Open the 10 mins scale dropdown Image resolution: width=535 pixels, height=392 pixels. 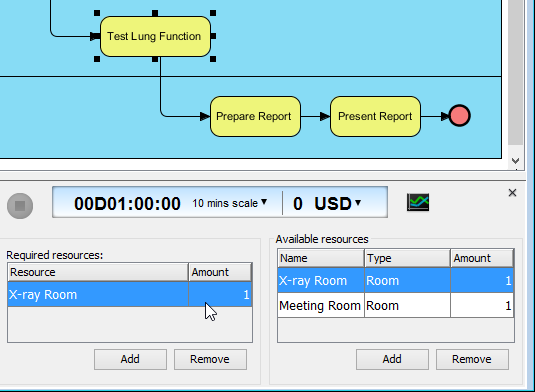229,203
